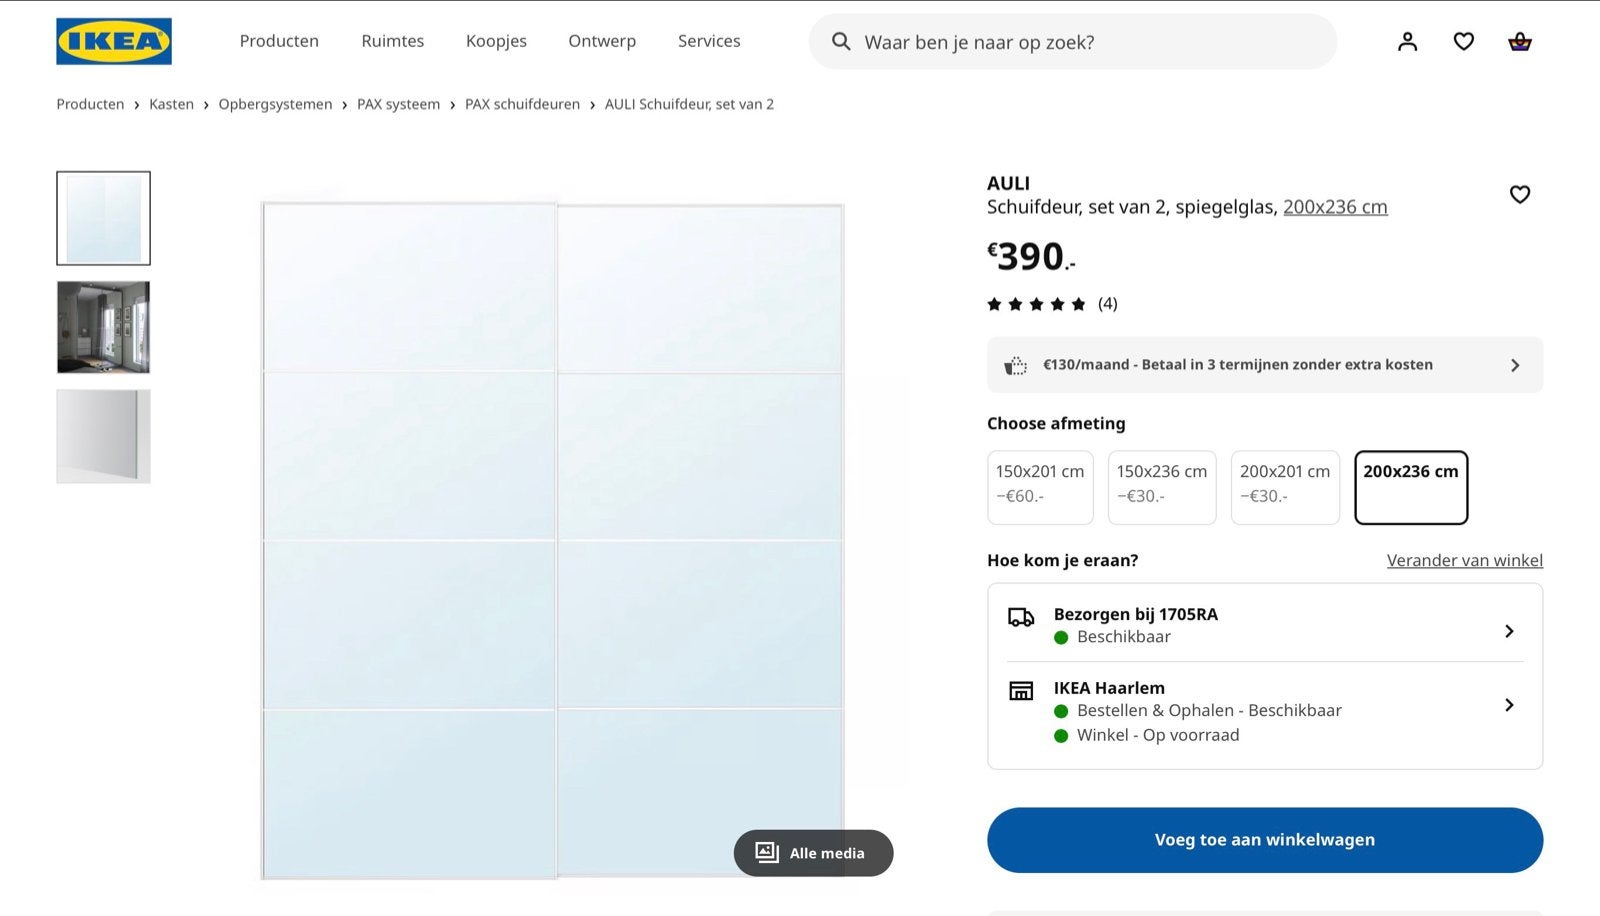
Task: Open Alle media gallery button
Action: click(813, 853)
